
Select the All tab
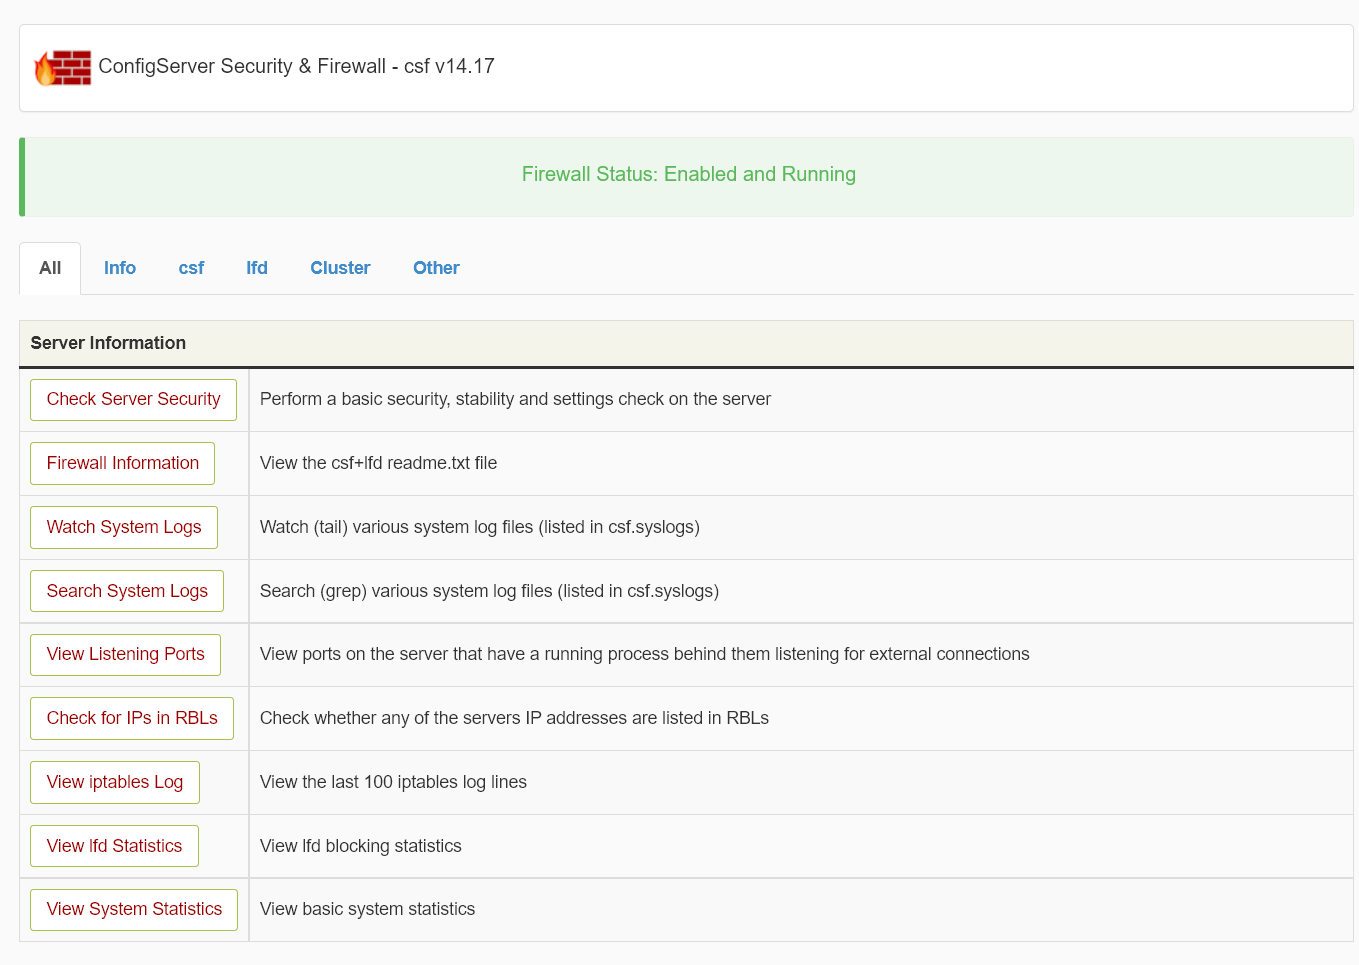(x=49, y=268)
